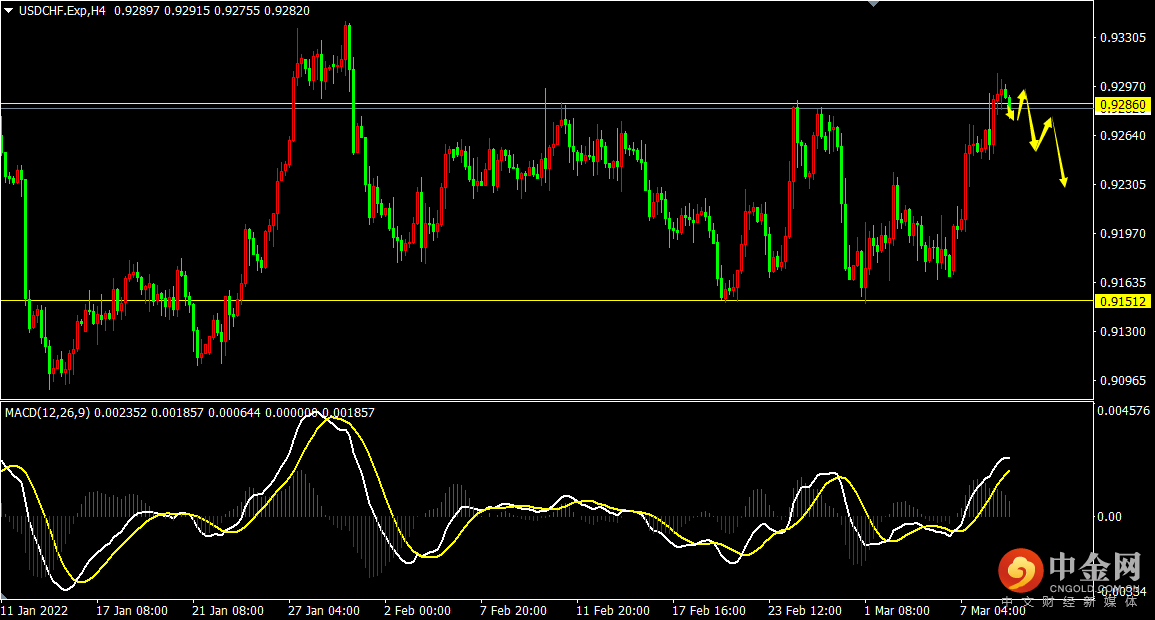The width and height of the screenshot is (1155, 620).
Task: Open the dropdown triangle beside USDCHF.Exp,H4
Action: pos(8,9)
